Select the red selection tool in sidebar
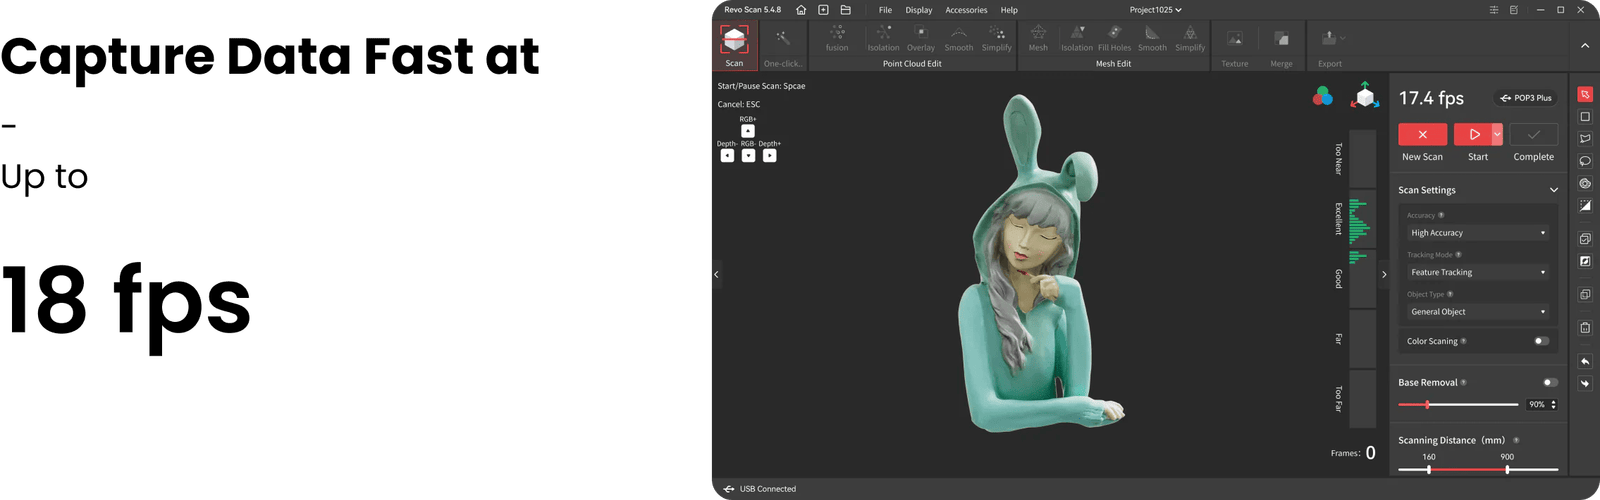The height and width of the screenshot is (500, 1600). [x=1585, y=95]
